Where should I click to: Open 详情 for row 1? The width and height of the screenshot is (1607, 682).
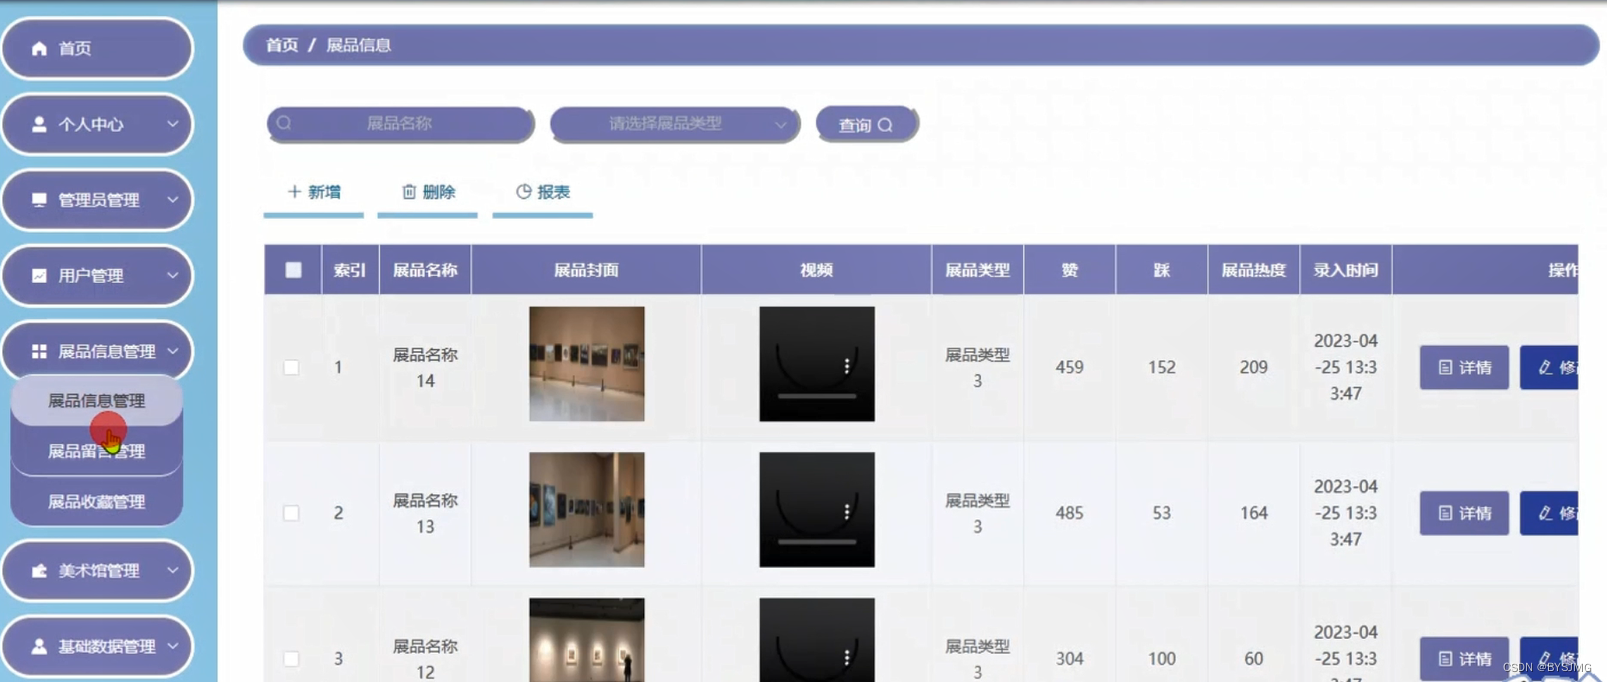click(x=1464, y=367)
